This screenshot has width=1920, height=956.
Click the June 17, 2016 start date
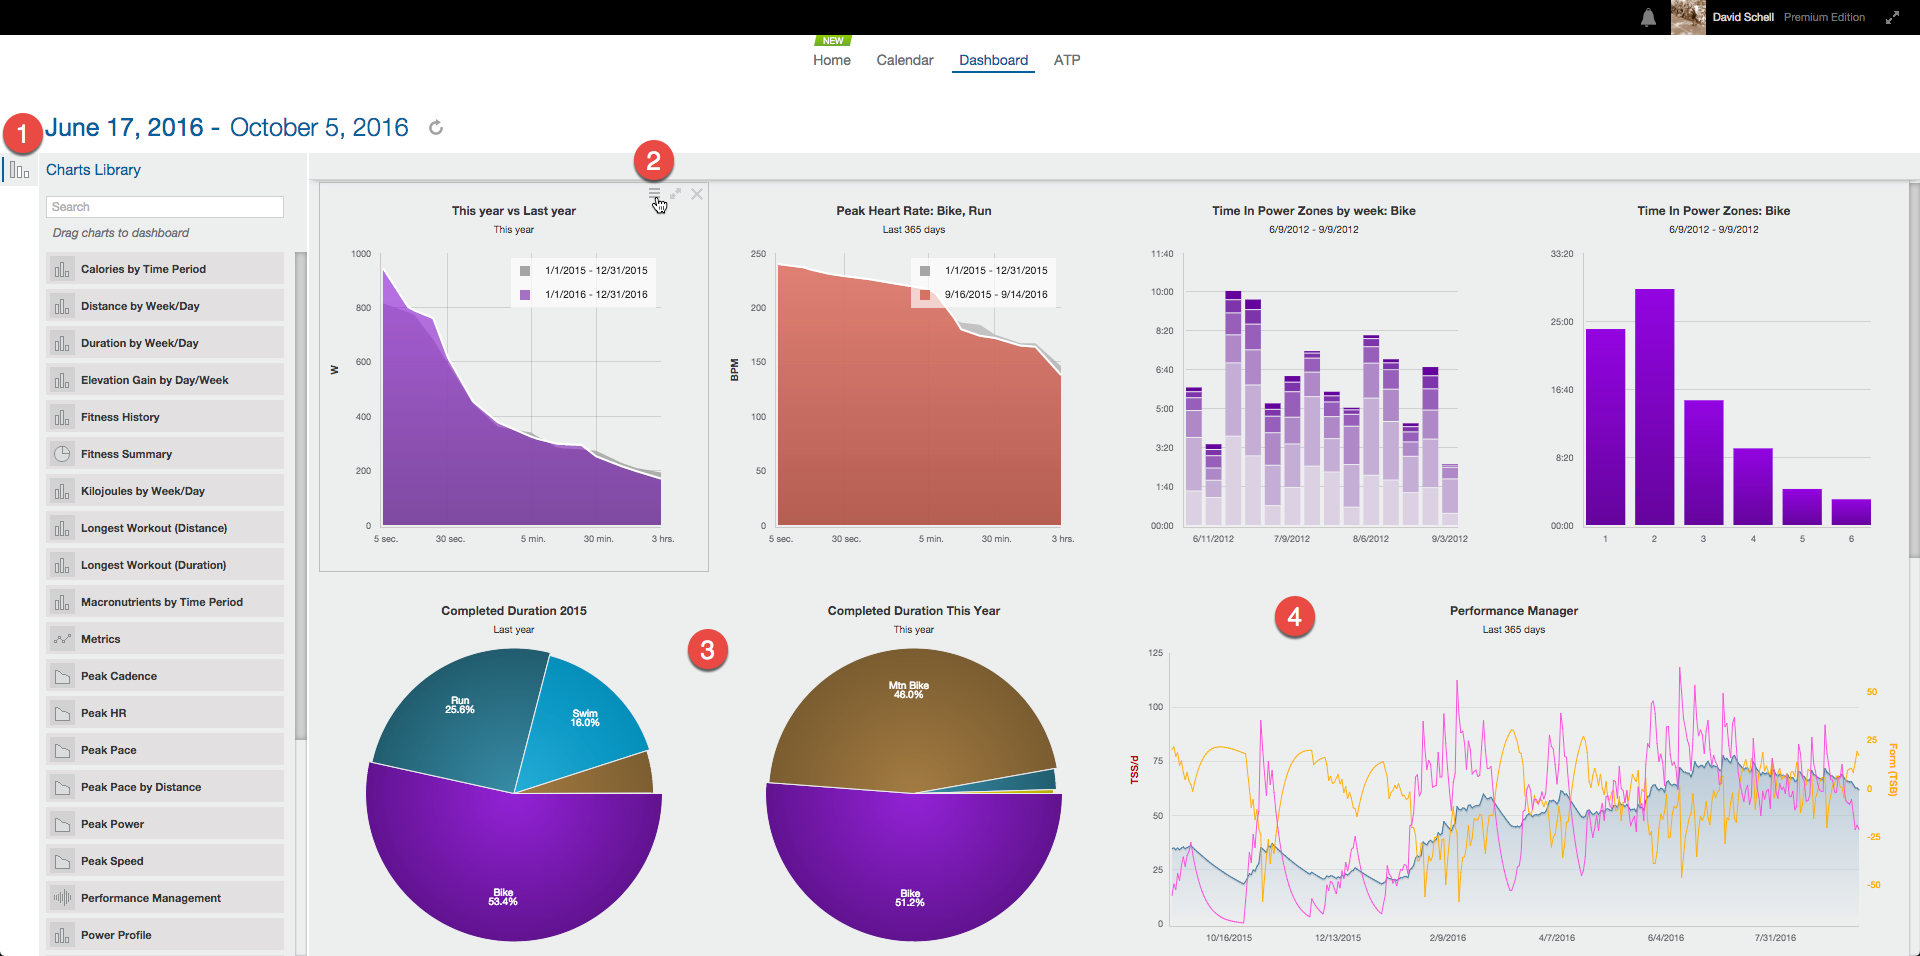tap(124, 128)
